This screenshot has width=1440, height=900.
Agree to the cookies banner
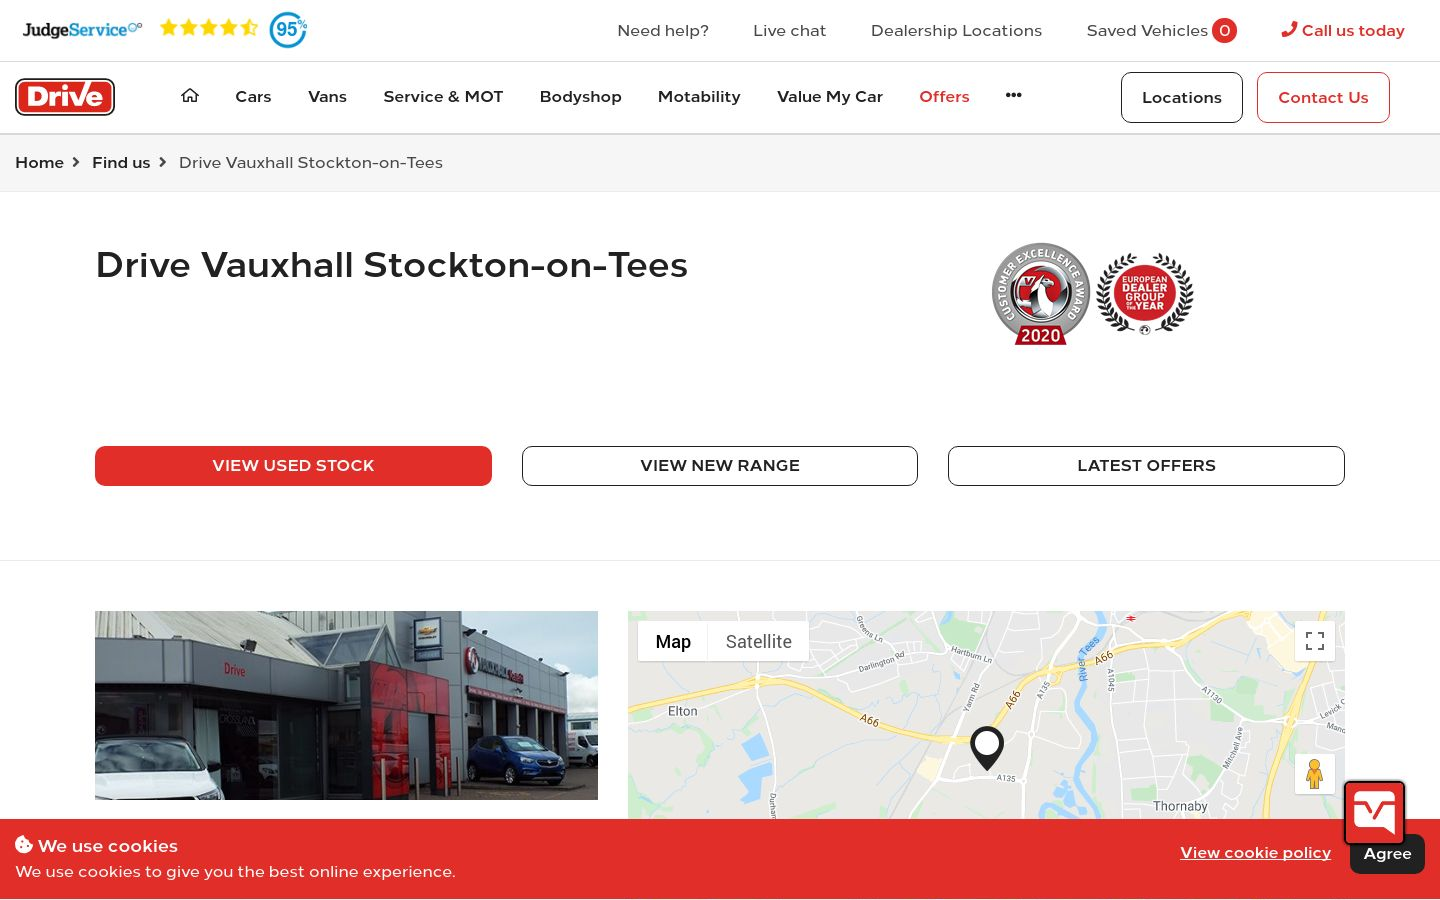(x=1387, y=854)
